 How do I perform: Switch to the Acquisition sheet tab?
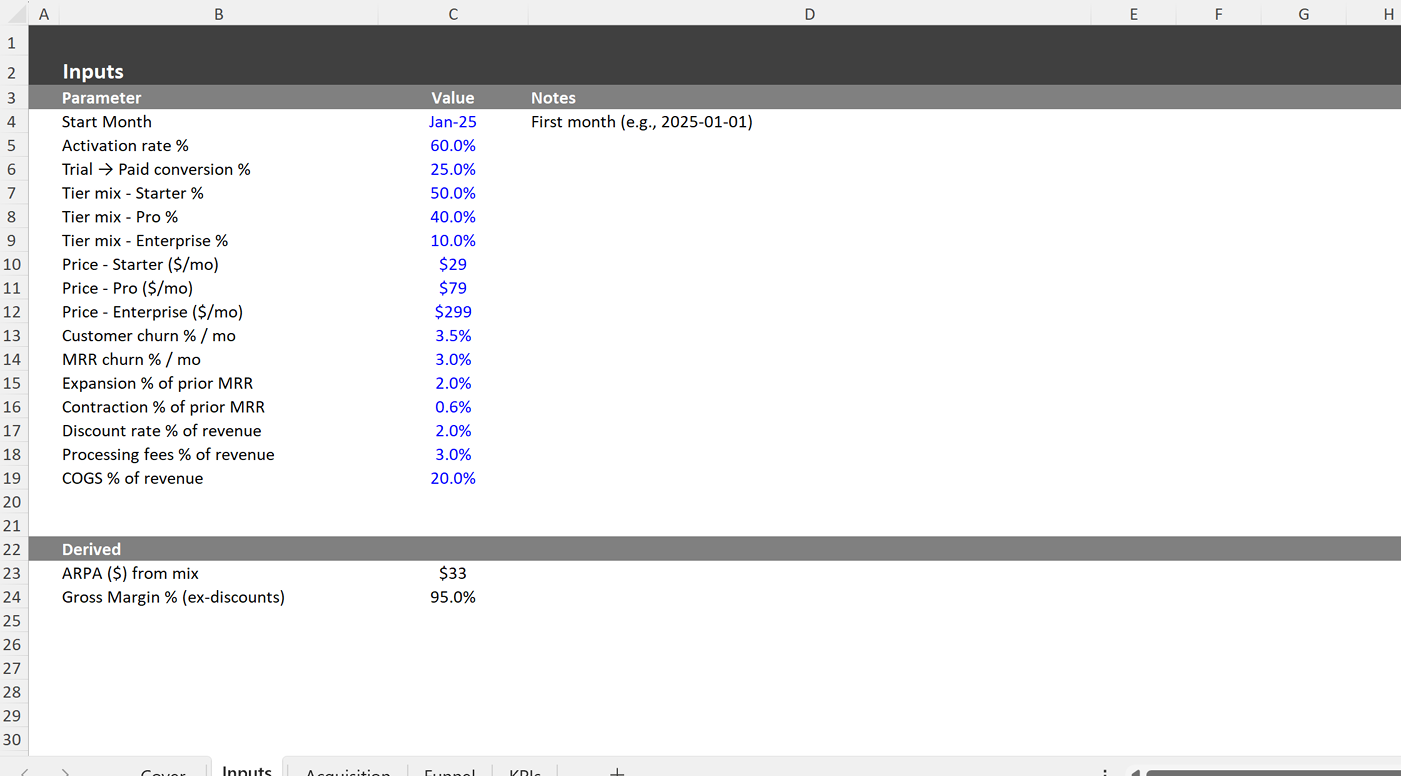click(348, 771)
